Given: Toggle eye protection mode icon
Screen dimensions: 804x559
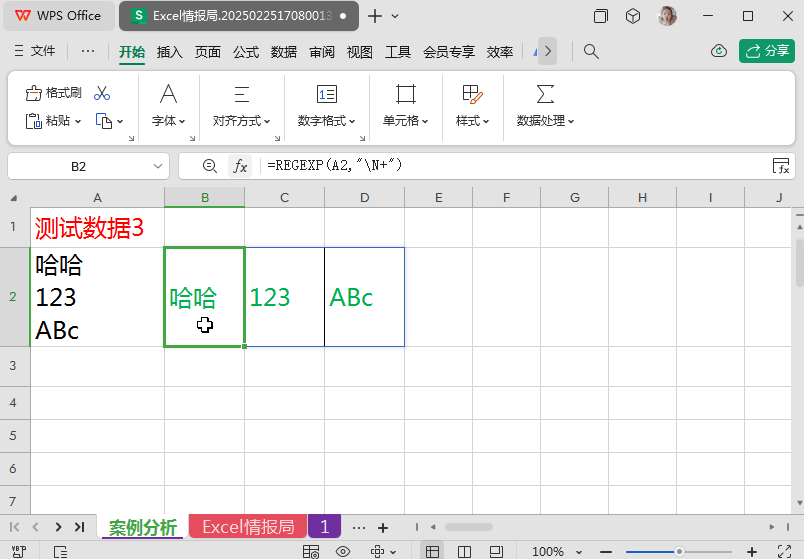Looking at the screenshot, I should point(343,551).
